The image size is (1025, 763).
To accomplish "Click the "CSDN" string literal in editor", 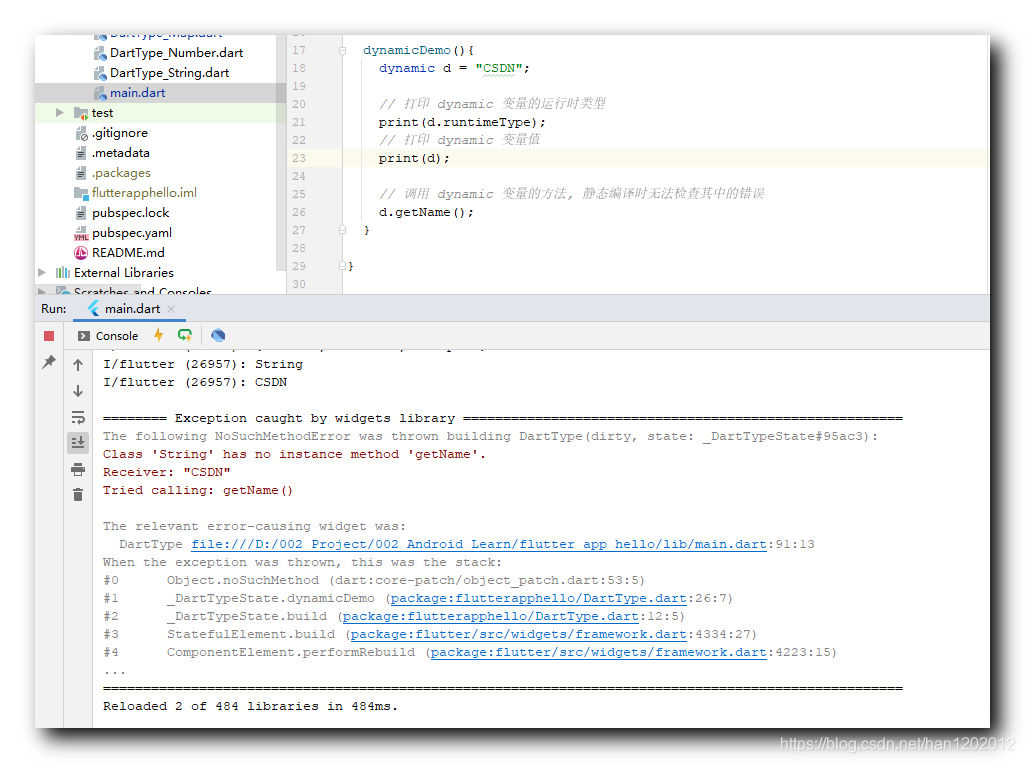I will coord(499,68).
